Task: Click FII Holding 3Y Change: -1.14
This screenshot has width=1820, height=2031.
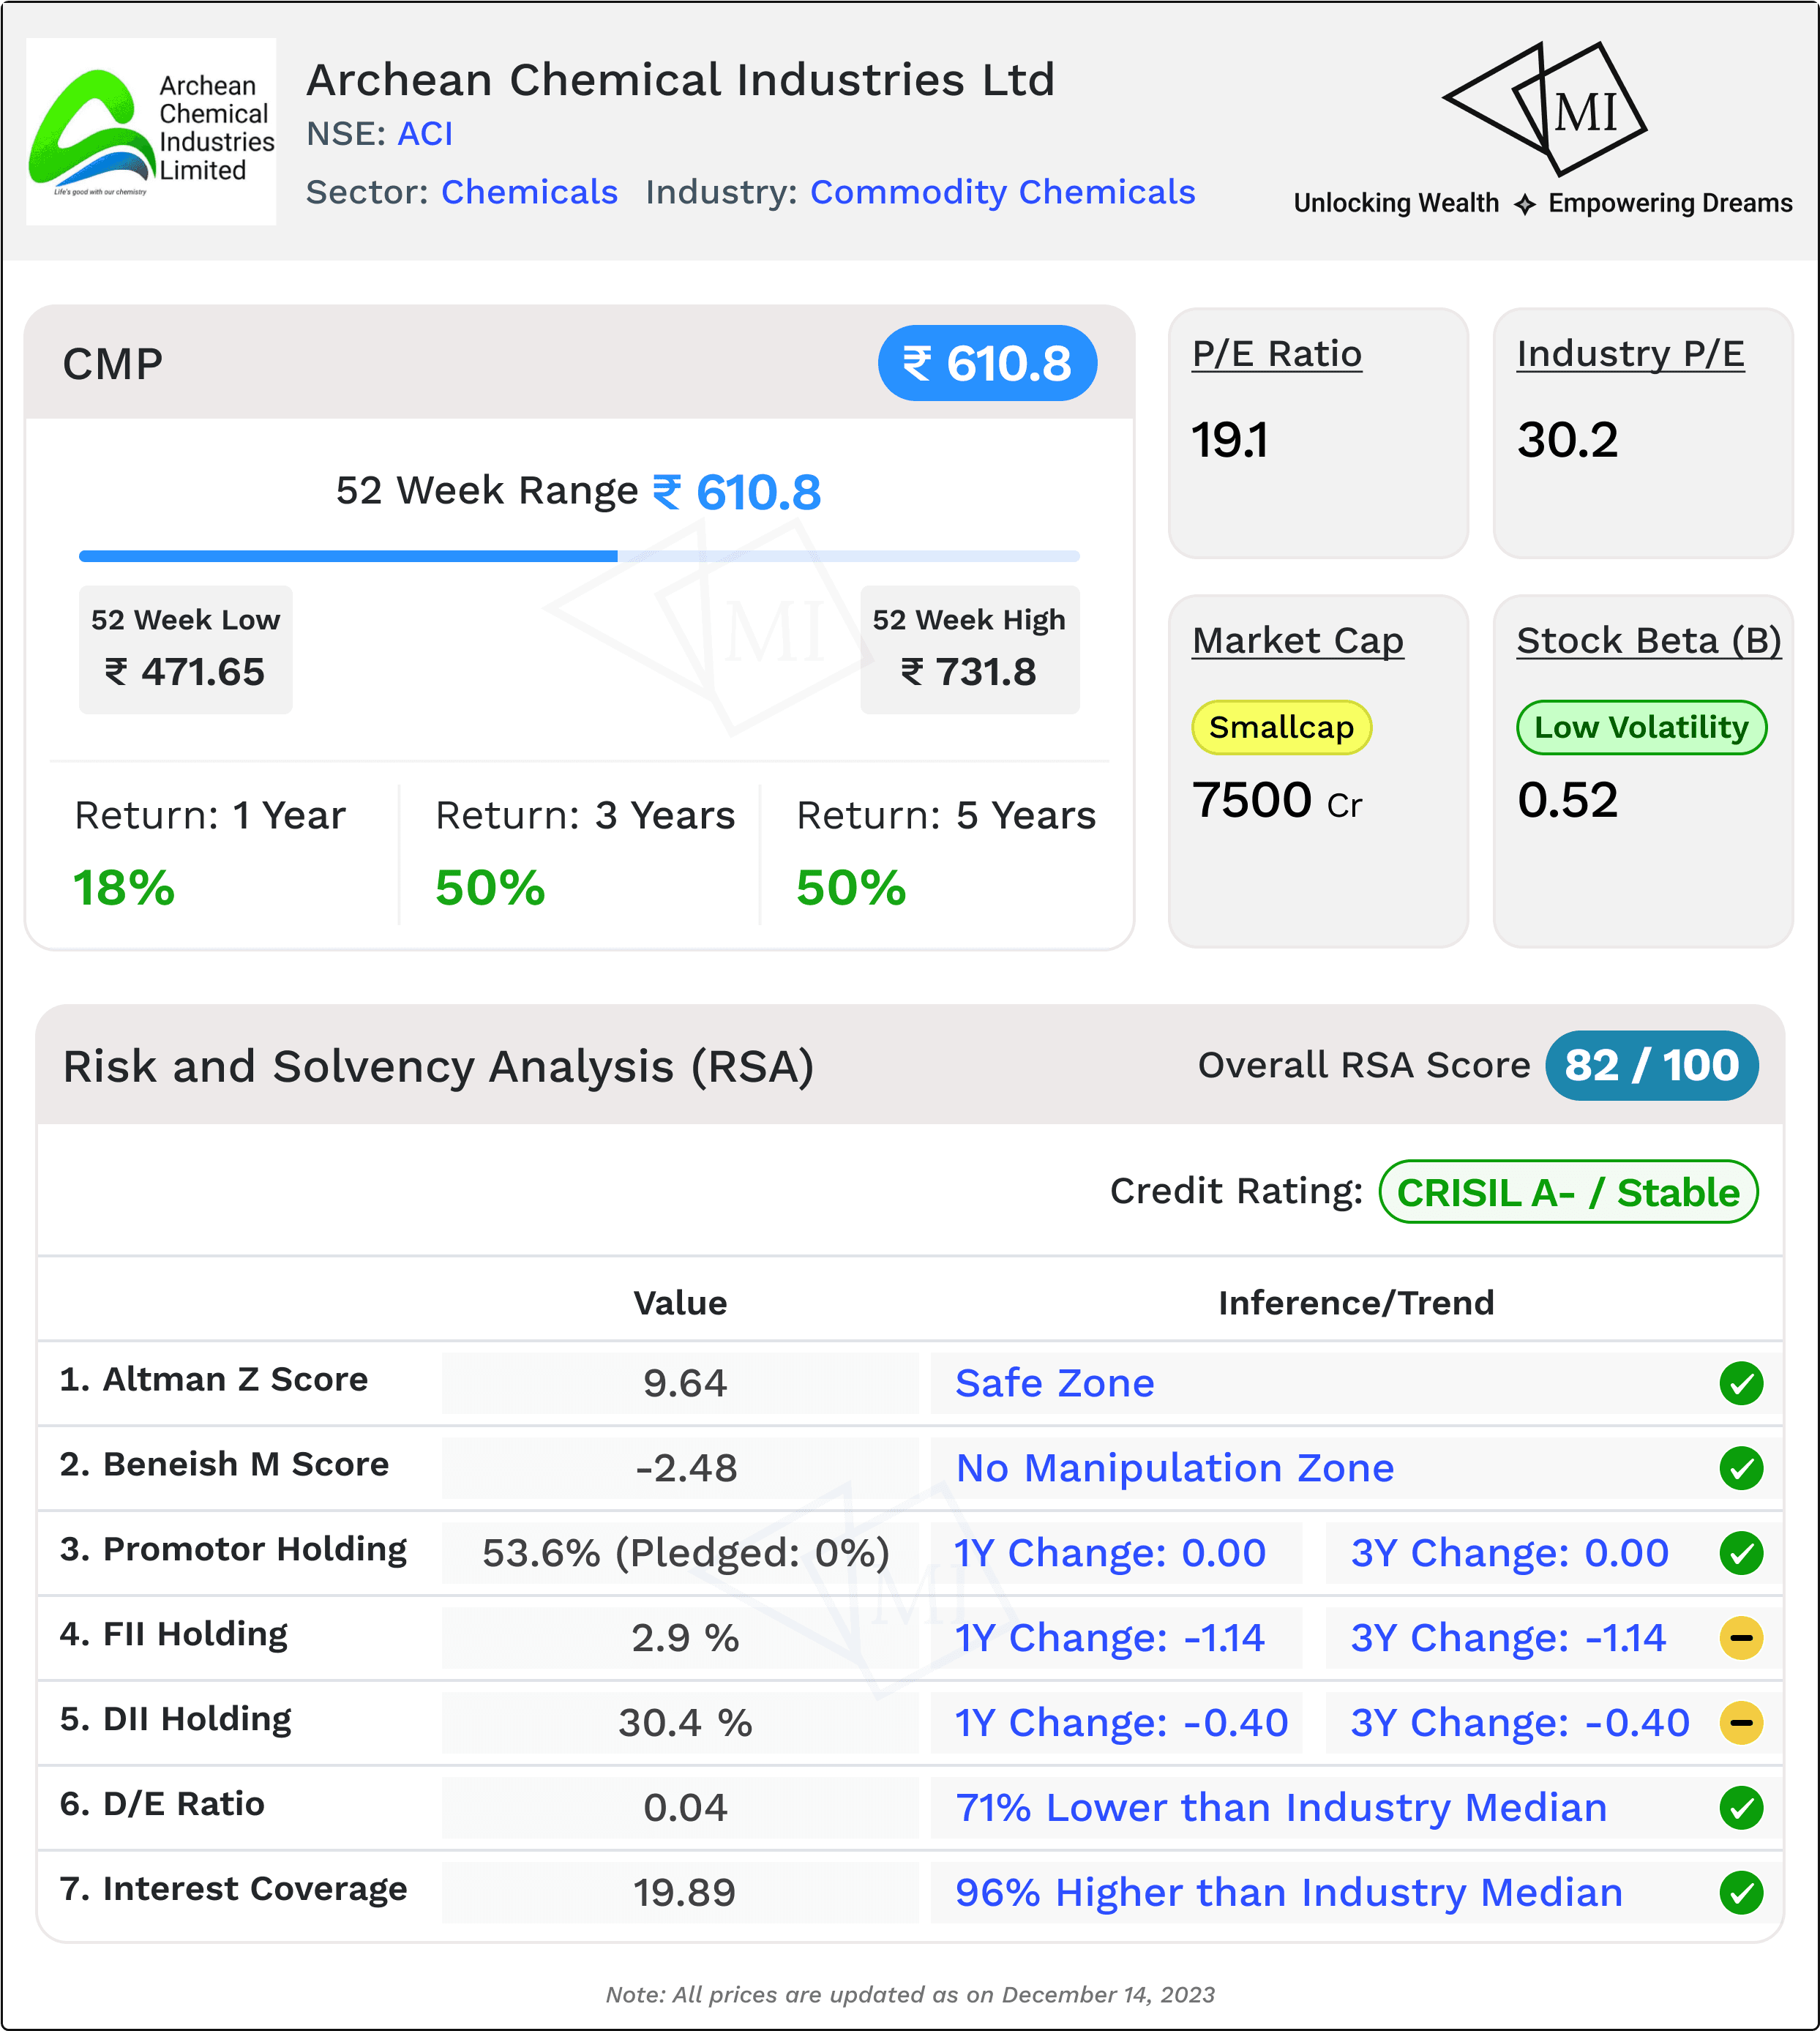Action: [1508, 1638]
